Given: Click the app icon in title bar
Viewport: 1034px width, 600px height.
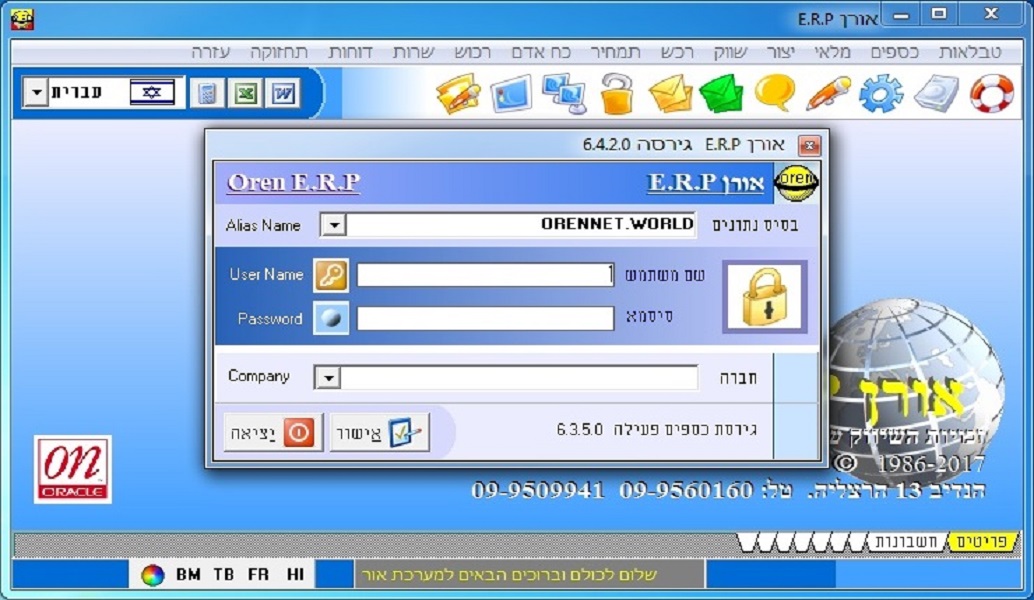Looking at the screenshot, I should tap(22, 18).
